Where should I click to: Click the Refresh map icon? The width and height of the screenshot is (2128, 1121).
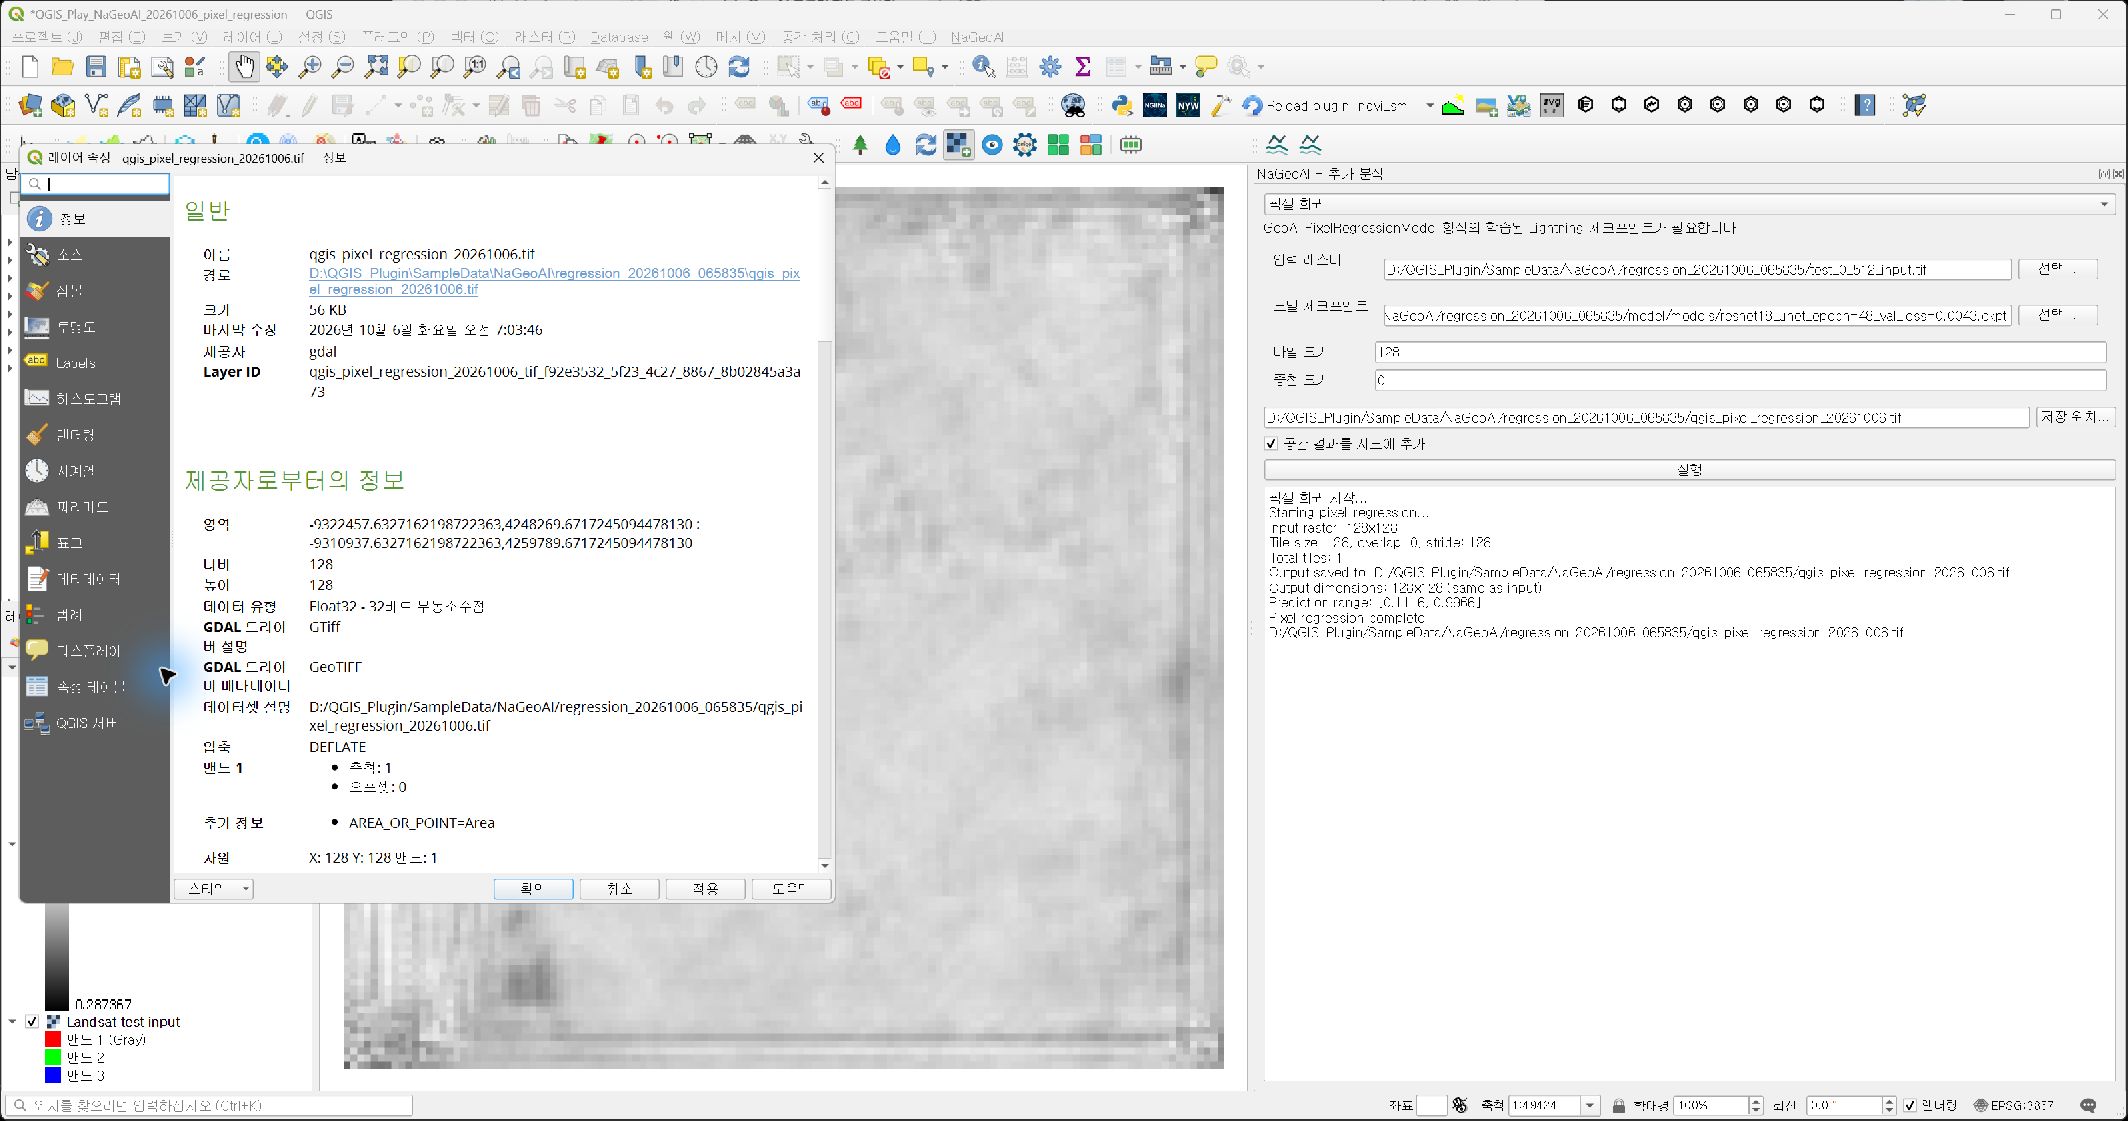tap(739, 67)
